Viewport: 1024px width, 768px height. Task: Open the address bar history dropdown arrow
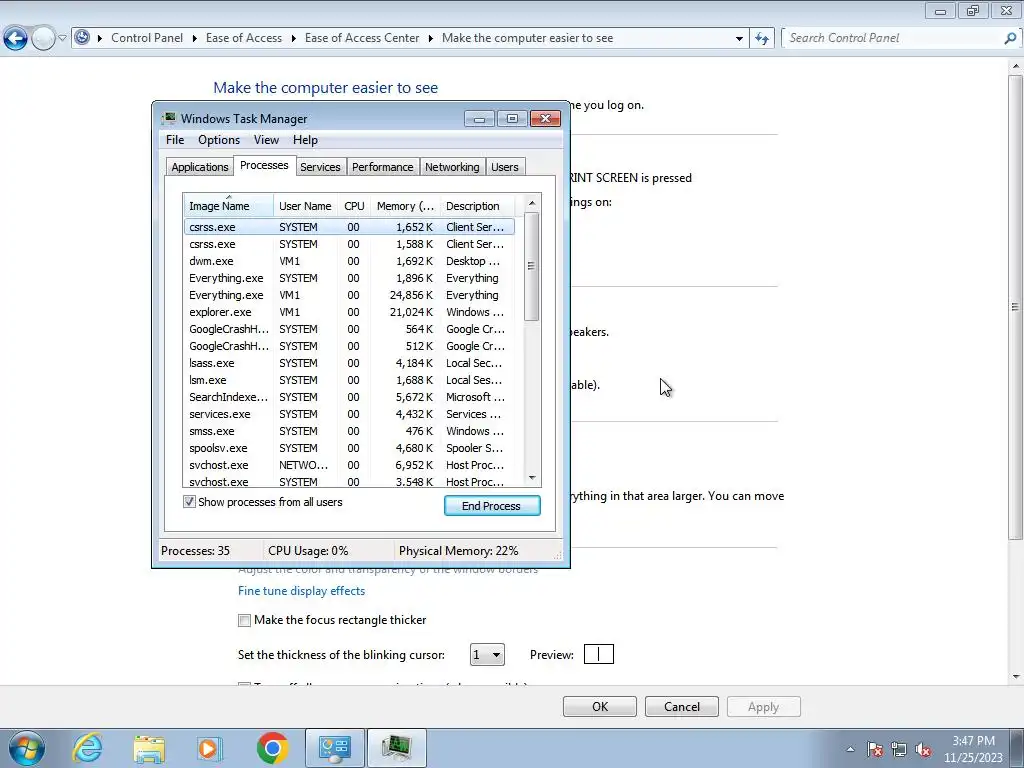point(739,39)
